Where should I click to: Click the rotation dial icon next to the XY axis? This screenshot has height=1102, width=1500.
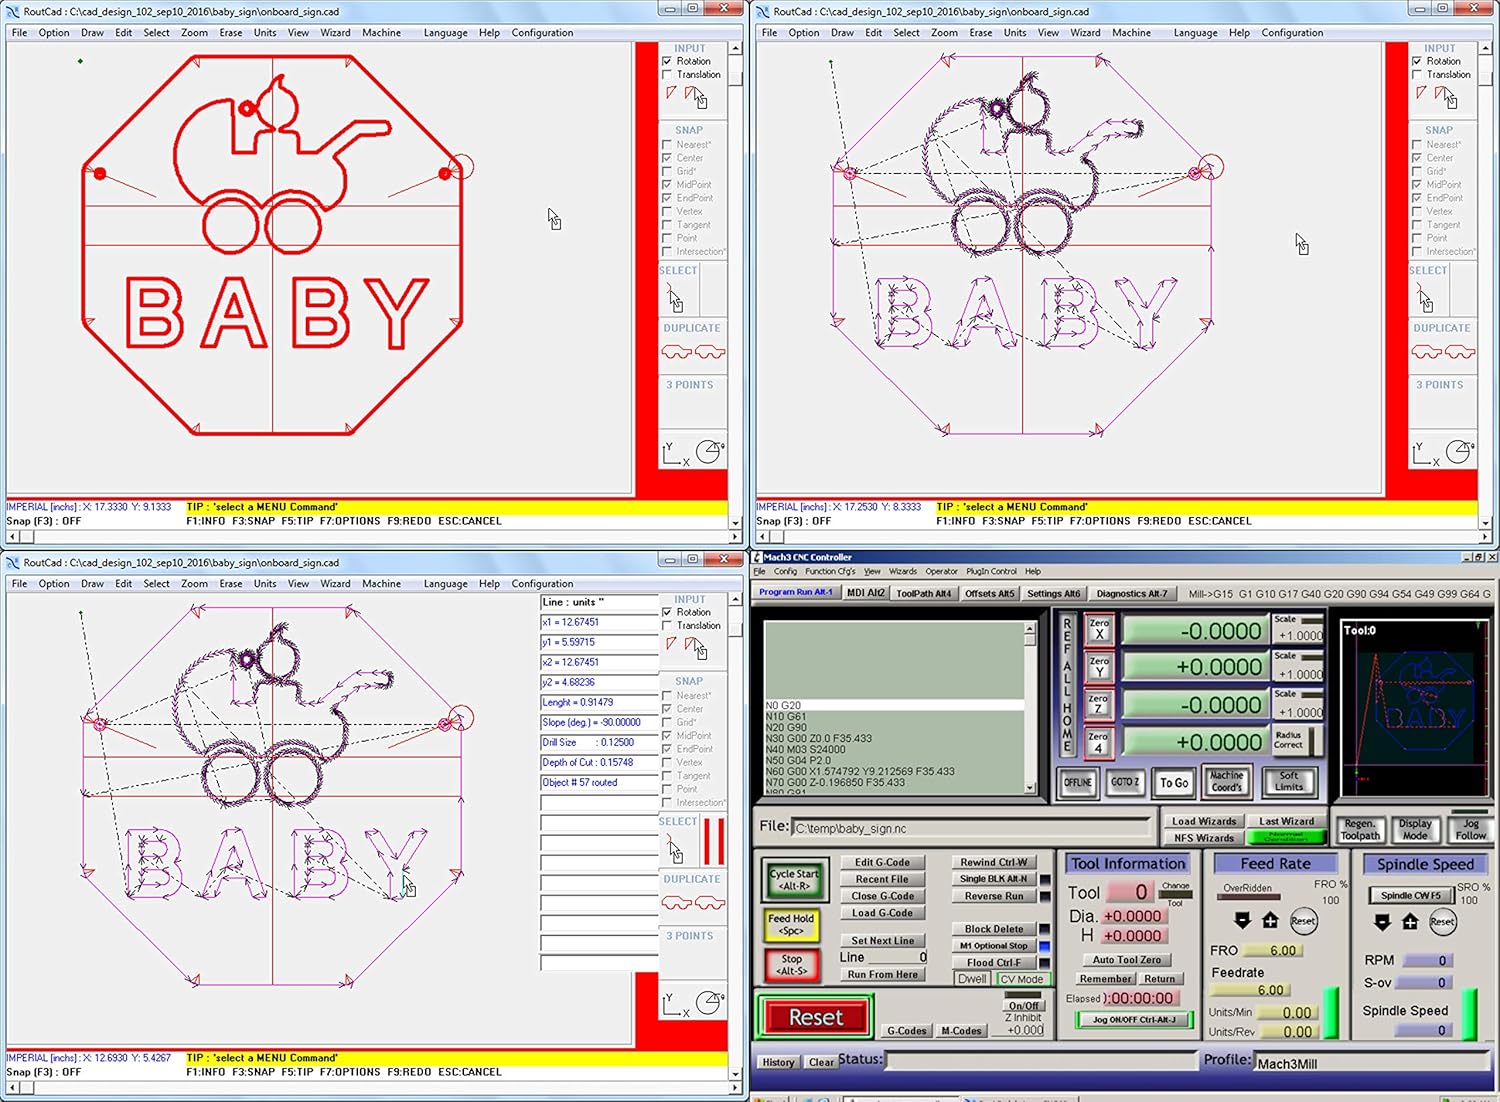pos(708,451)
